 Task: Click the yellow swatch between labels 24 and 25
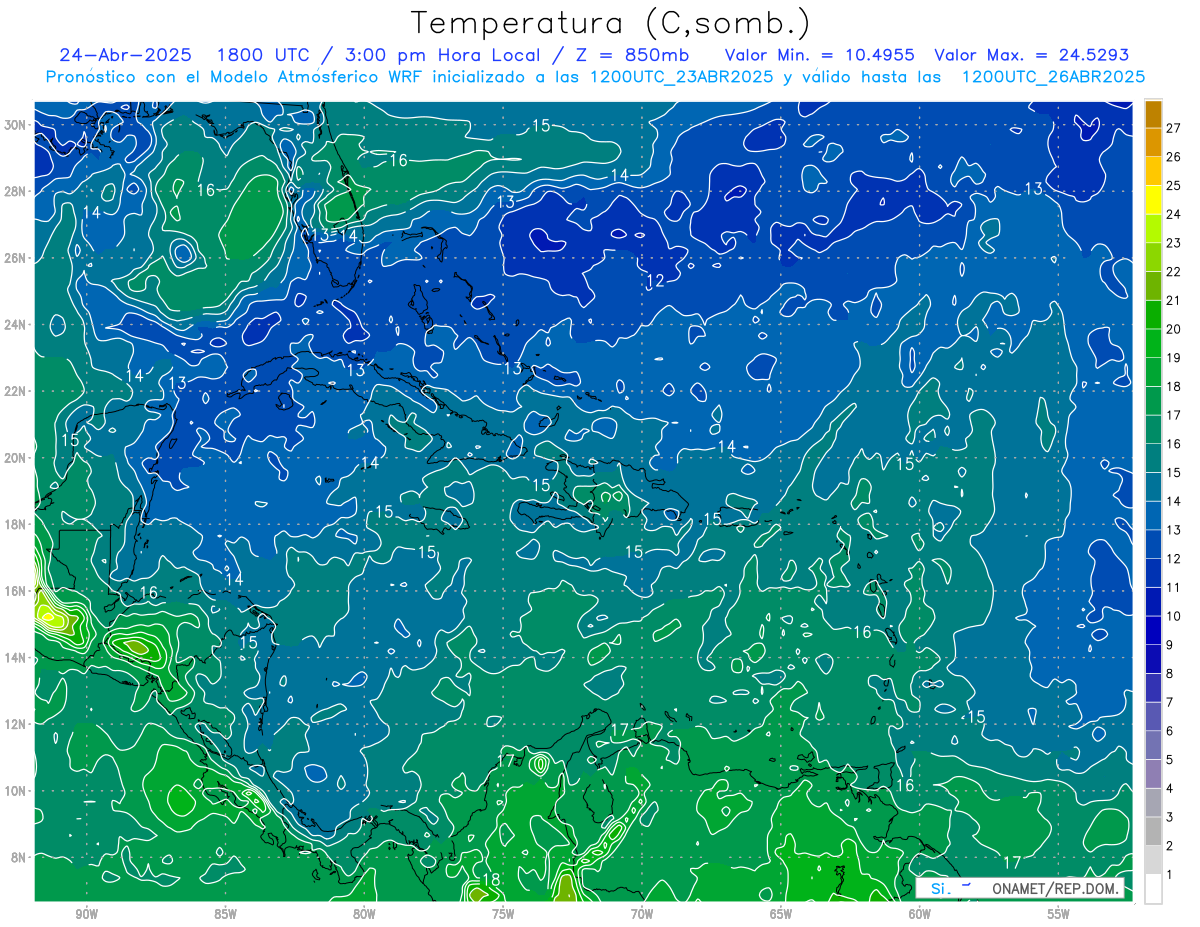point(1153,200)
